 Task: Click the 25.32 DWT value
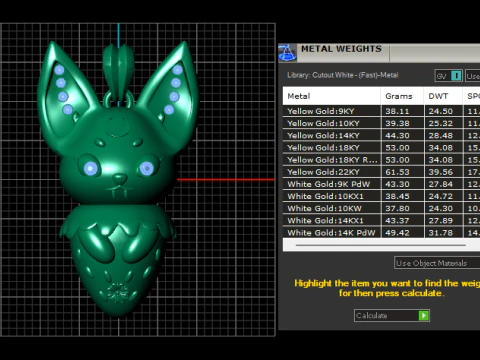click(x=441, y=123)
